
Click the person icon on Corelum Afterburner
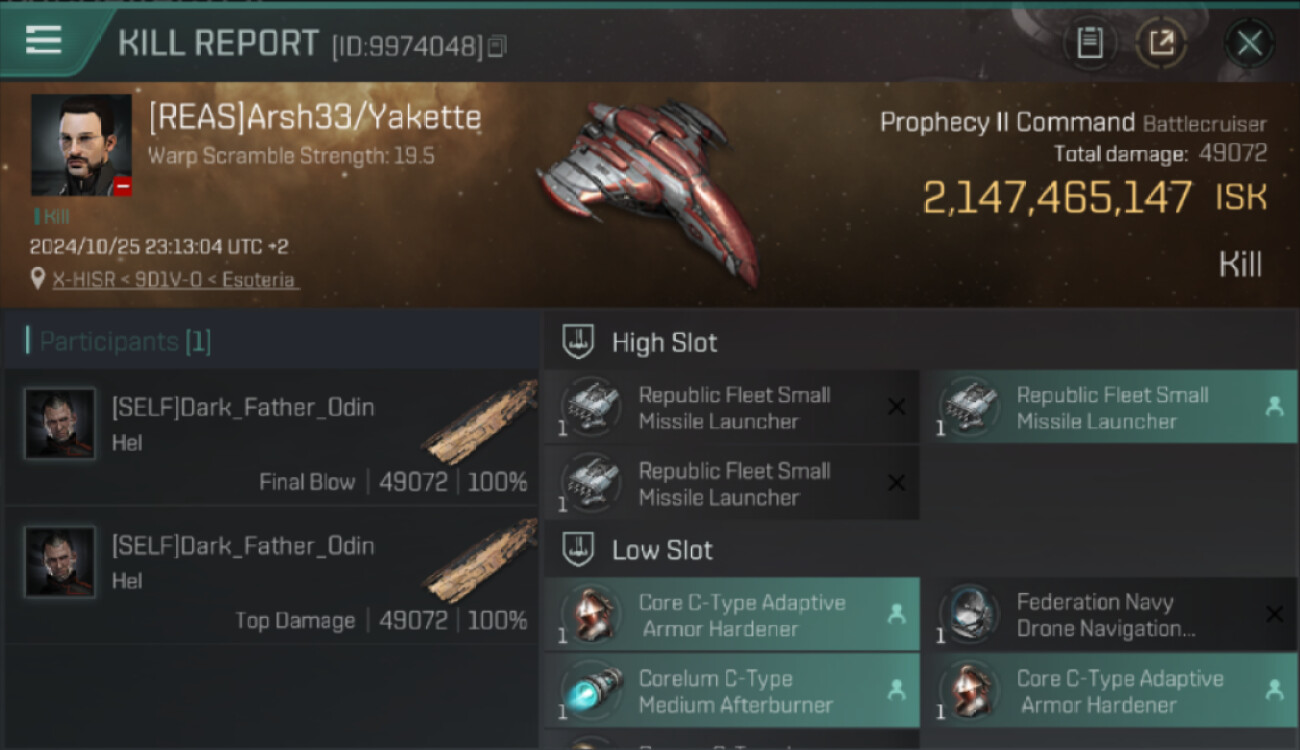click(896, 690)
